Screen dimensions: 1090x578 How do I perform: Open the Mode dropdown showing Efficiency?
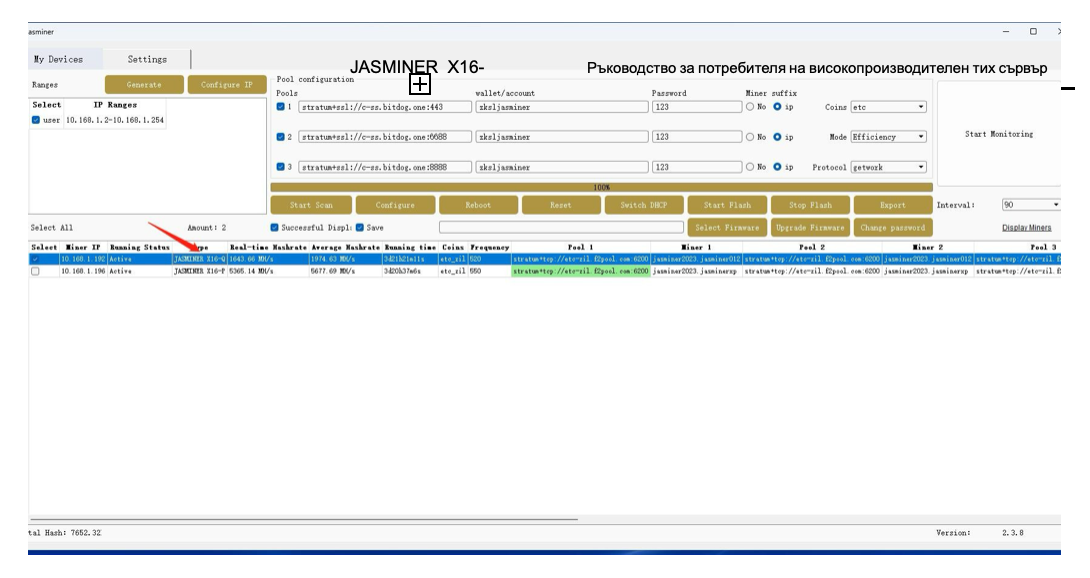click(x=888, y=137)
